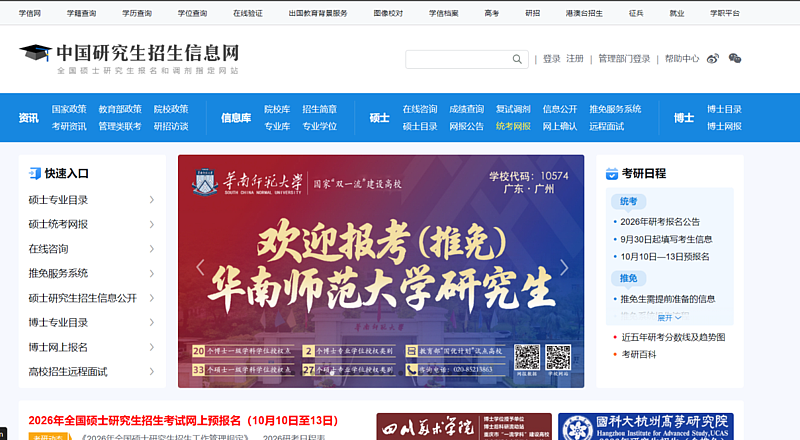Click the 登录 login link
Viewport: 800px width, 440px height.
pos(551,59)
